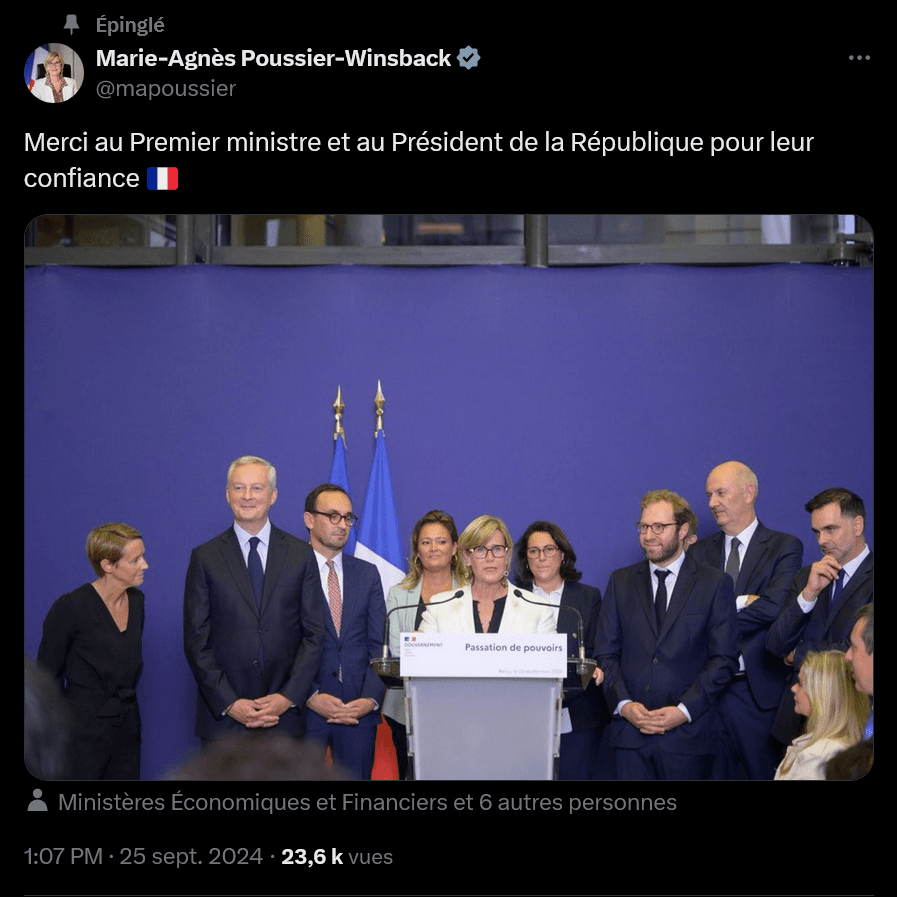The height and width of the screenshot is (897, 897).
Task: Click the "Épinglé" pinned label
Action: pos(130,25)
